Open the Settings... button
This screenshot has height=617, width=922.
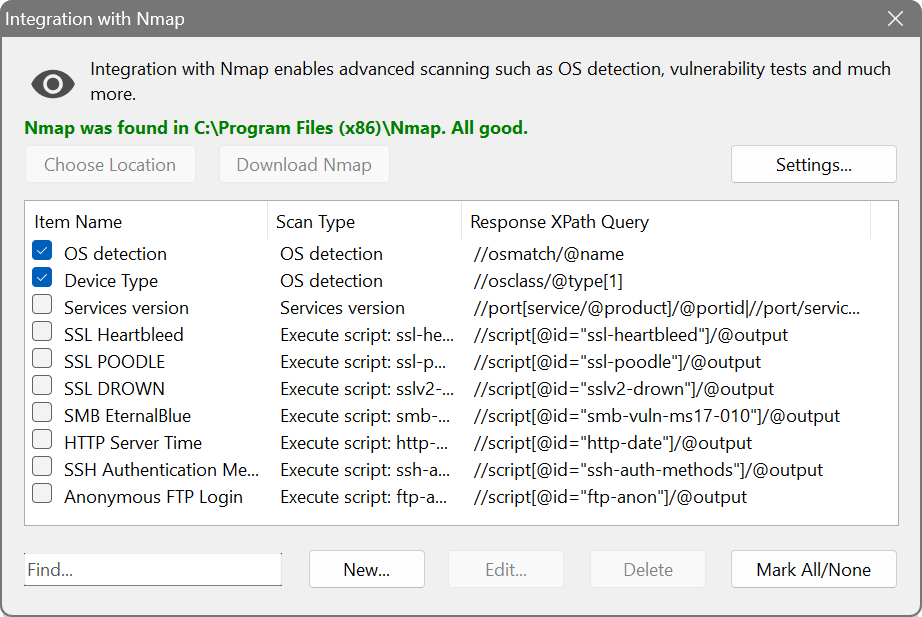pyautogui.click(x=814, y=165)
